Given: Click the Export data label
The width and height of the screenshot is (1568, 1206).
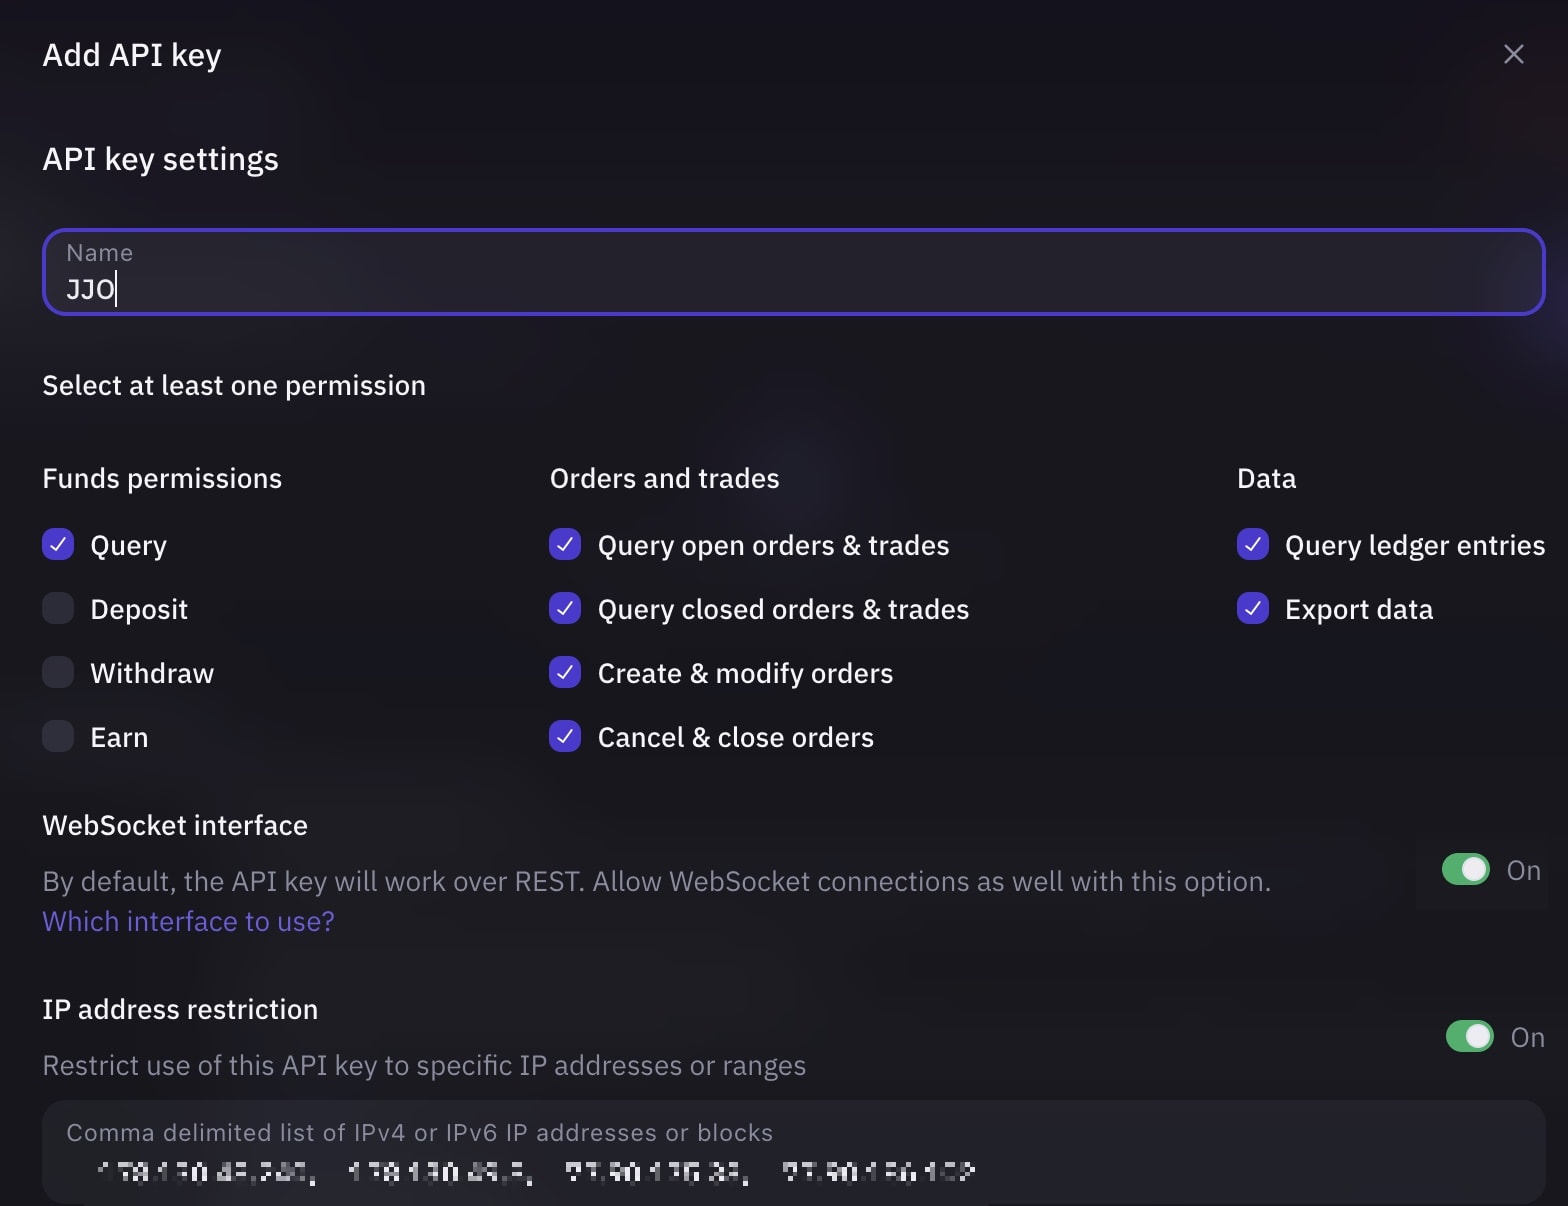Looking at the screenshot, I should 1359,610.
